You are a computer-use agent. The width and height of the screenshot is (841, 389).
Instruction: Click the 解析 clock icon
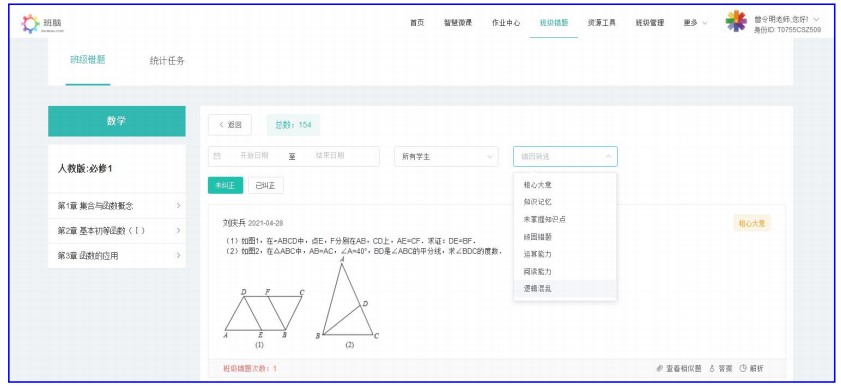743,369
